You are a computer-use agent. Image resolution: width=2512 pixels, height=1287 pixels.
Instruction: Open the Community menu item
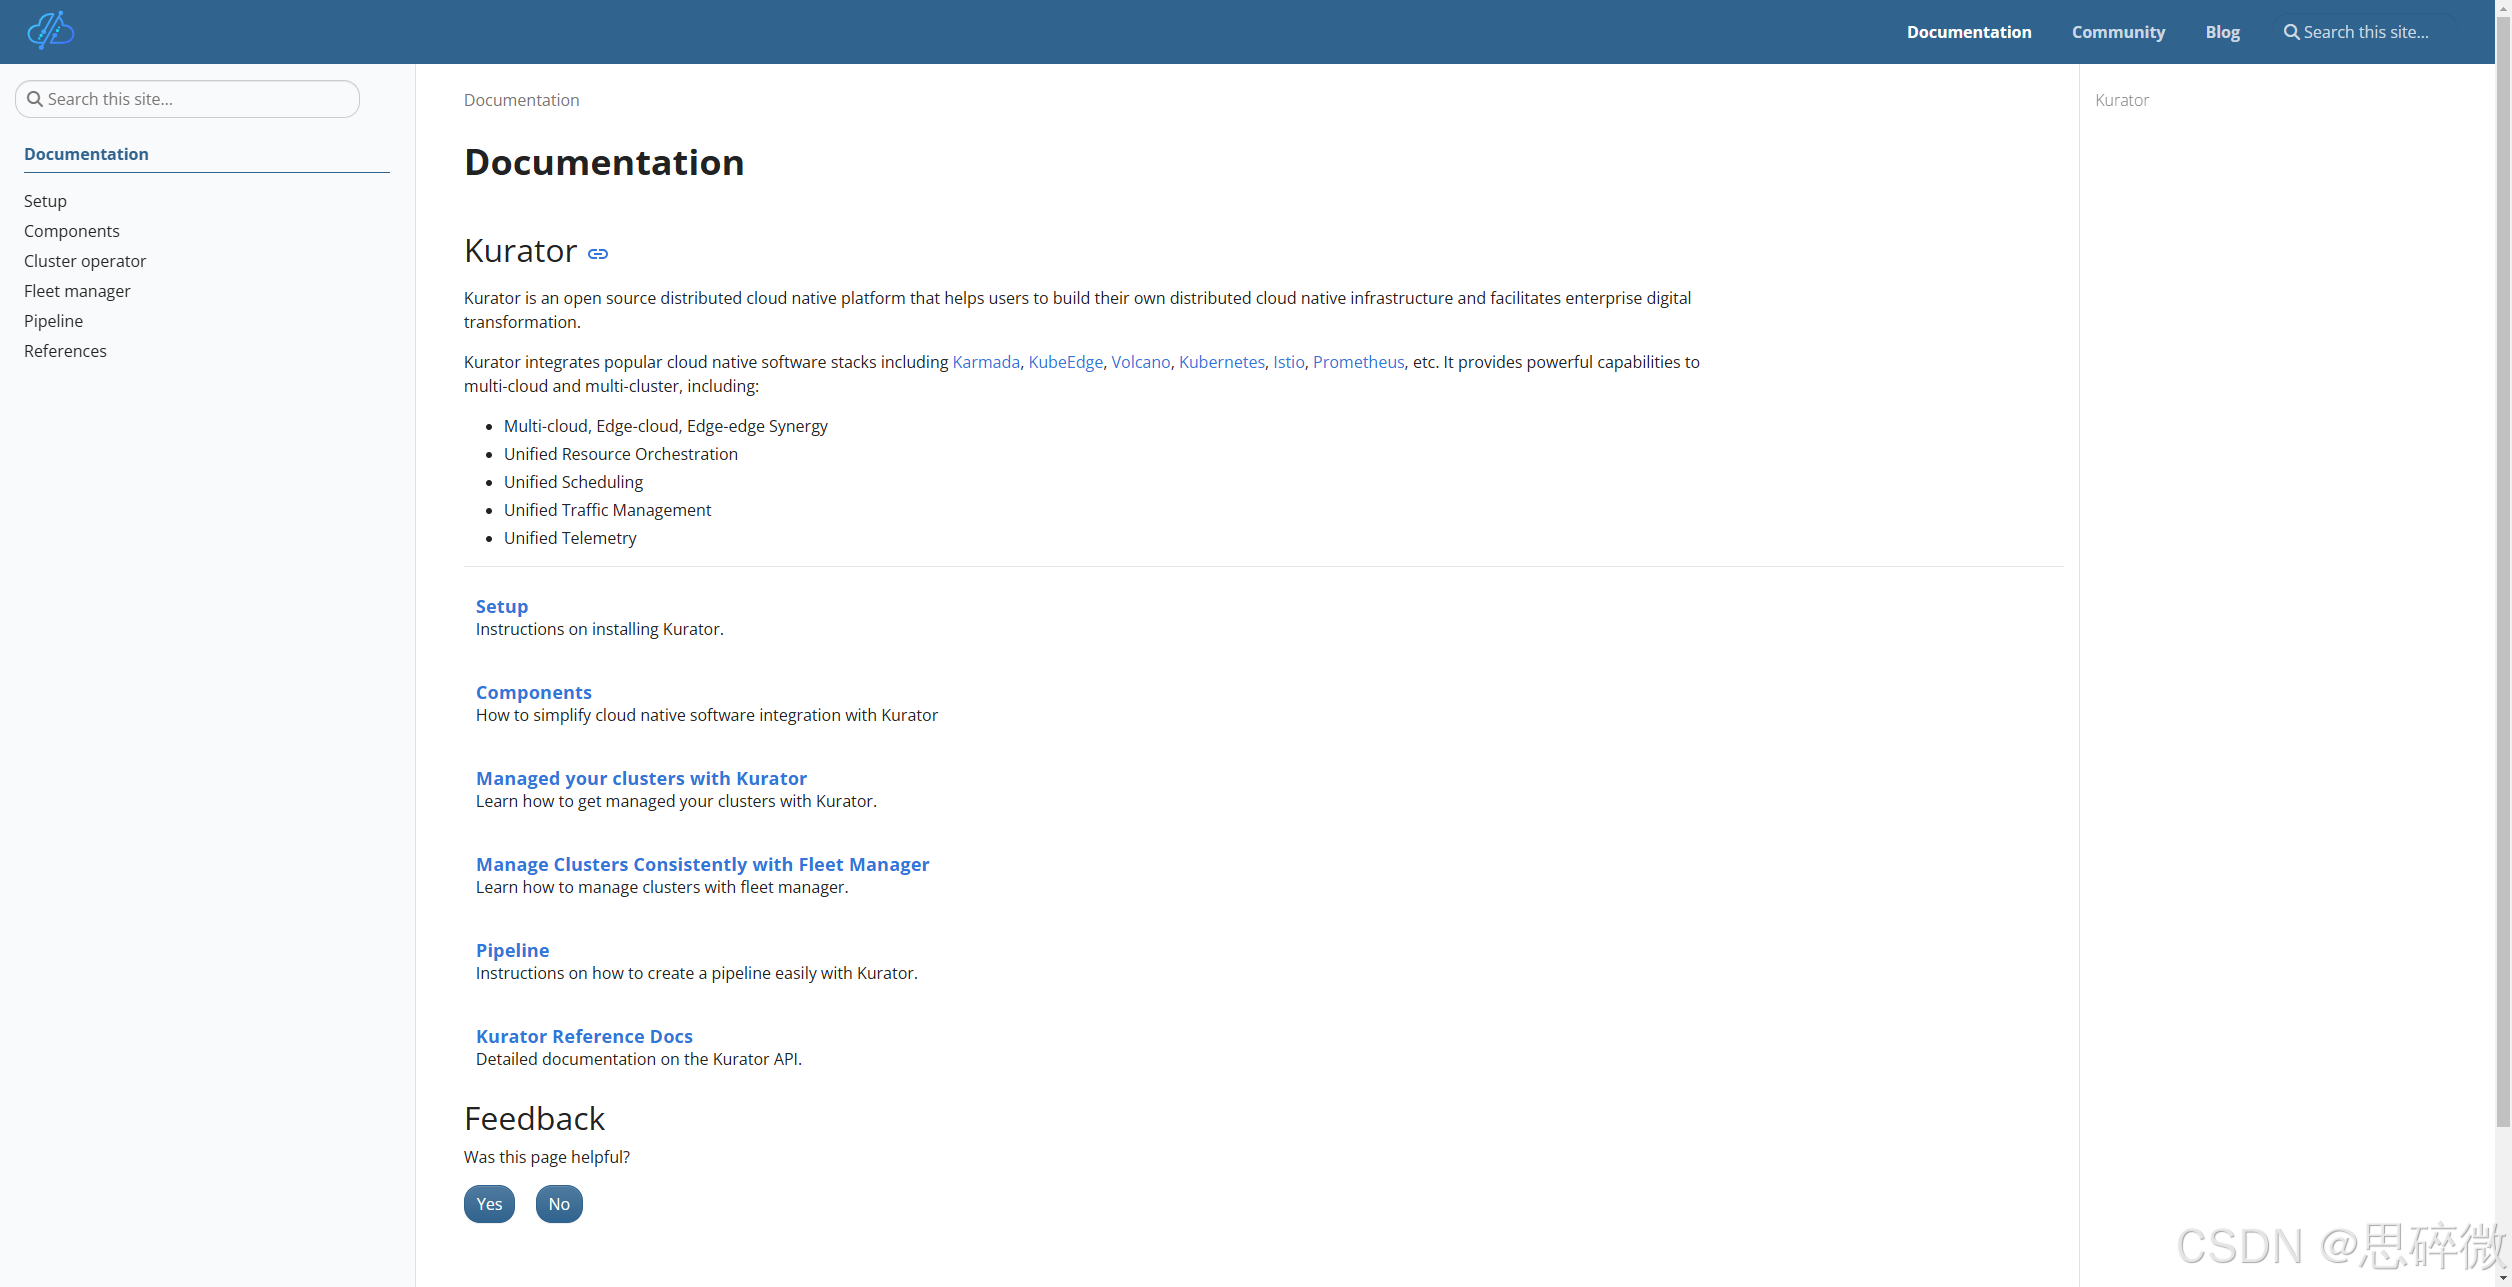coord(2118,32)
